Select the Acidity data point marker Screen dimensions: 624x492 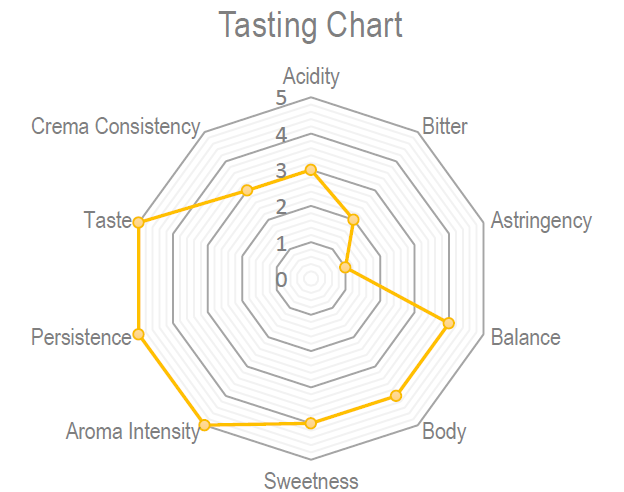click(311, 169)
